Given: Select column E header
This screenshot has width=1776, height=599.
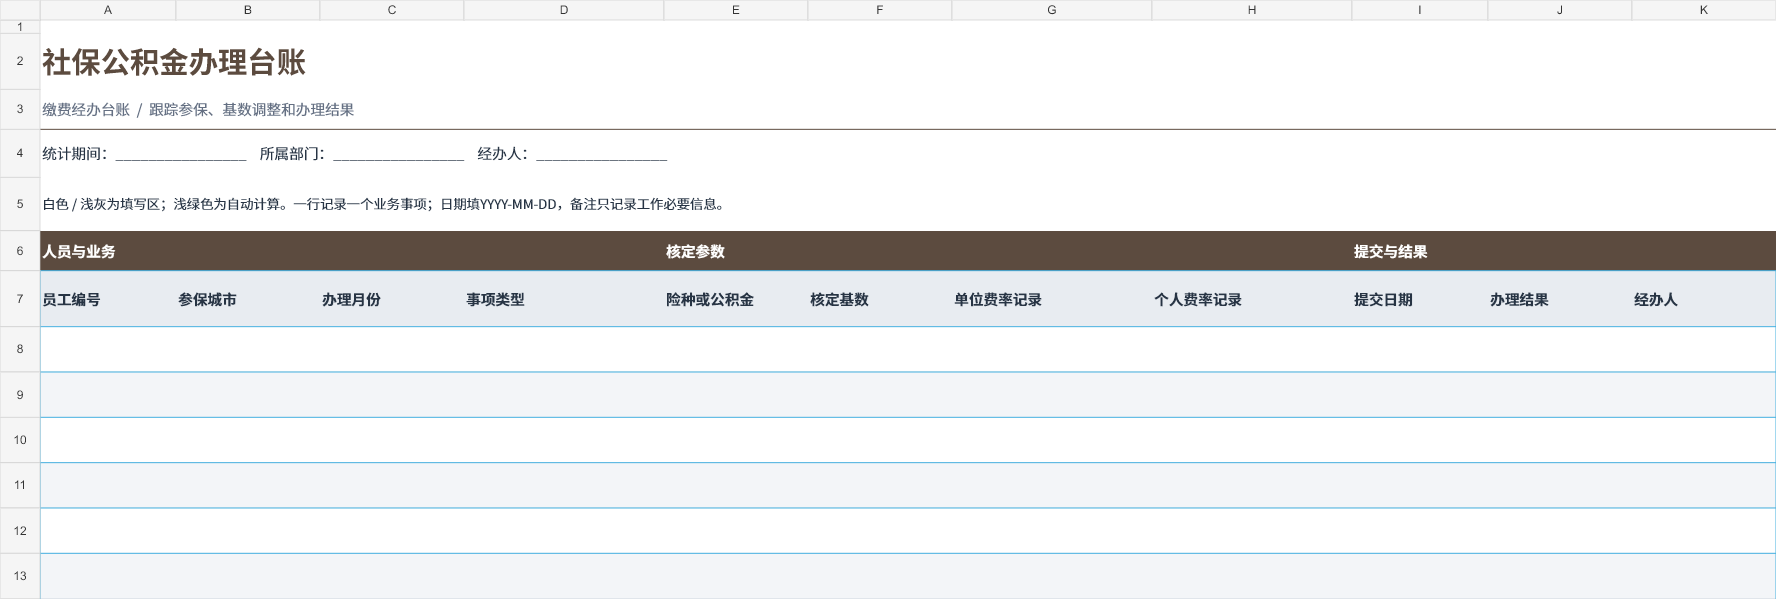Looking at the screenshot, I should 736,10.
